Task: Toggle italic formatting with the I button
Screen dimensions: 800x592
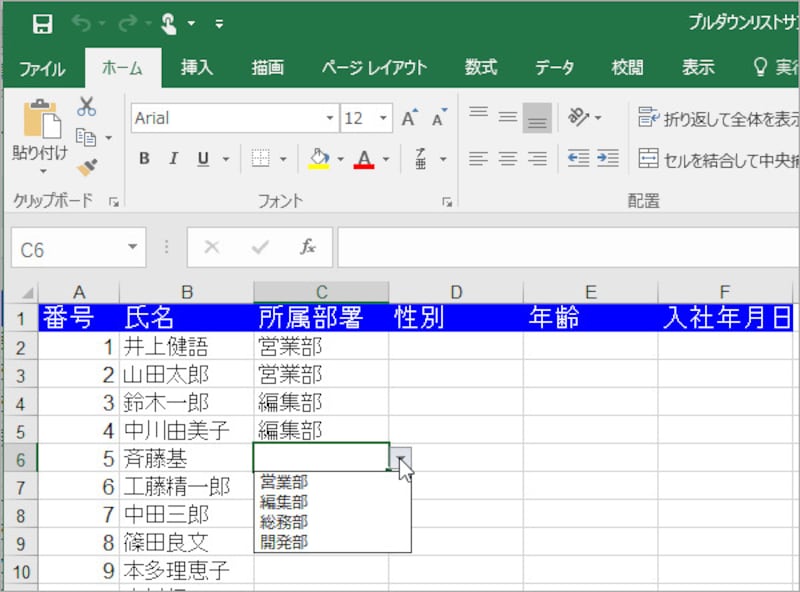Action: click(x=171, y=158)
